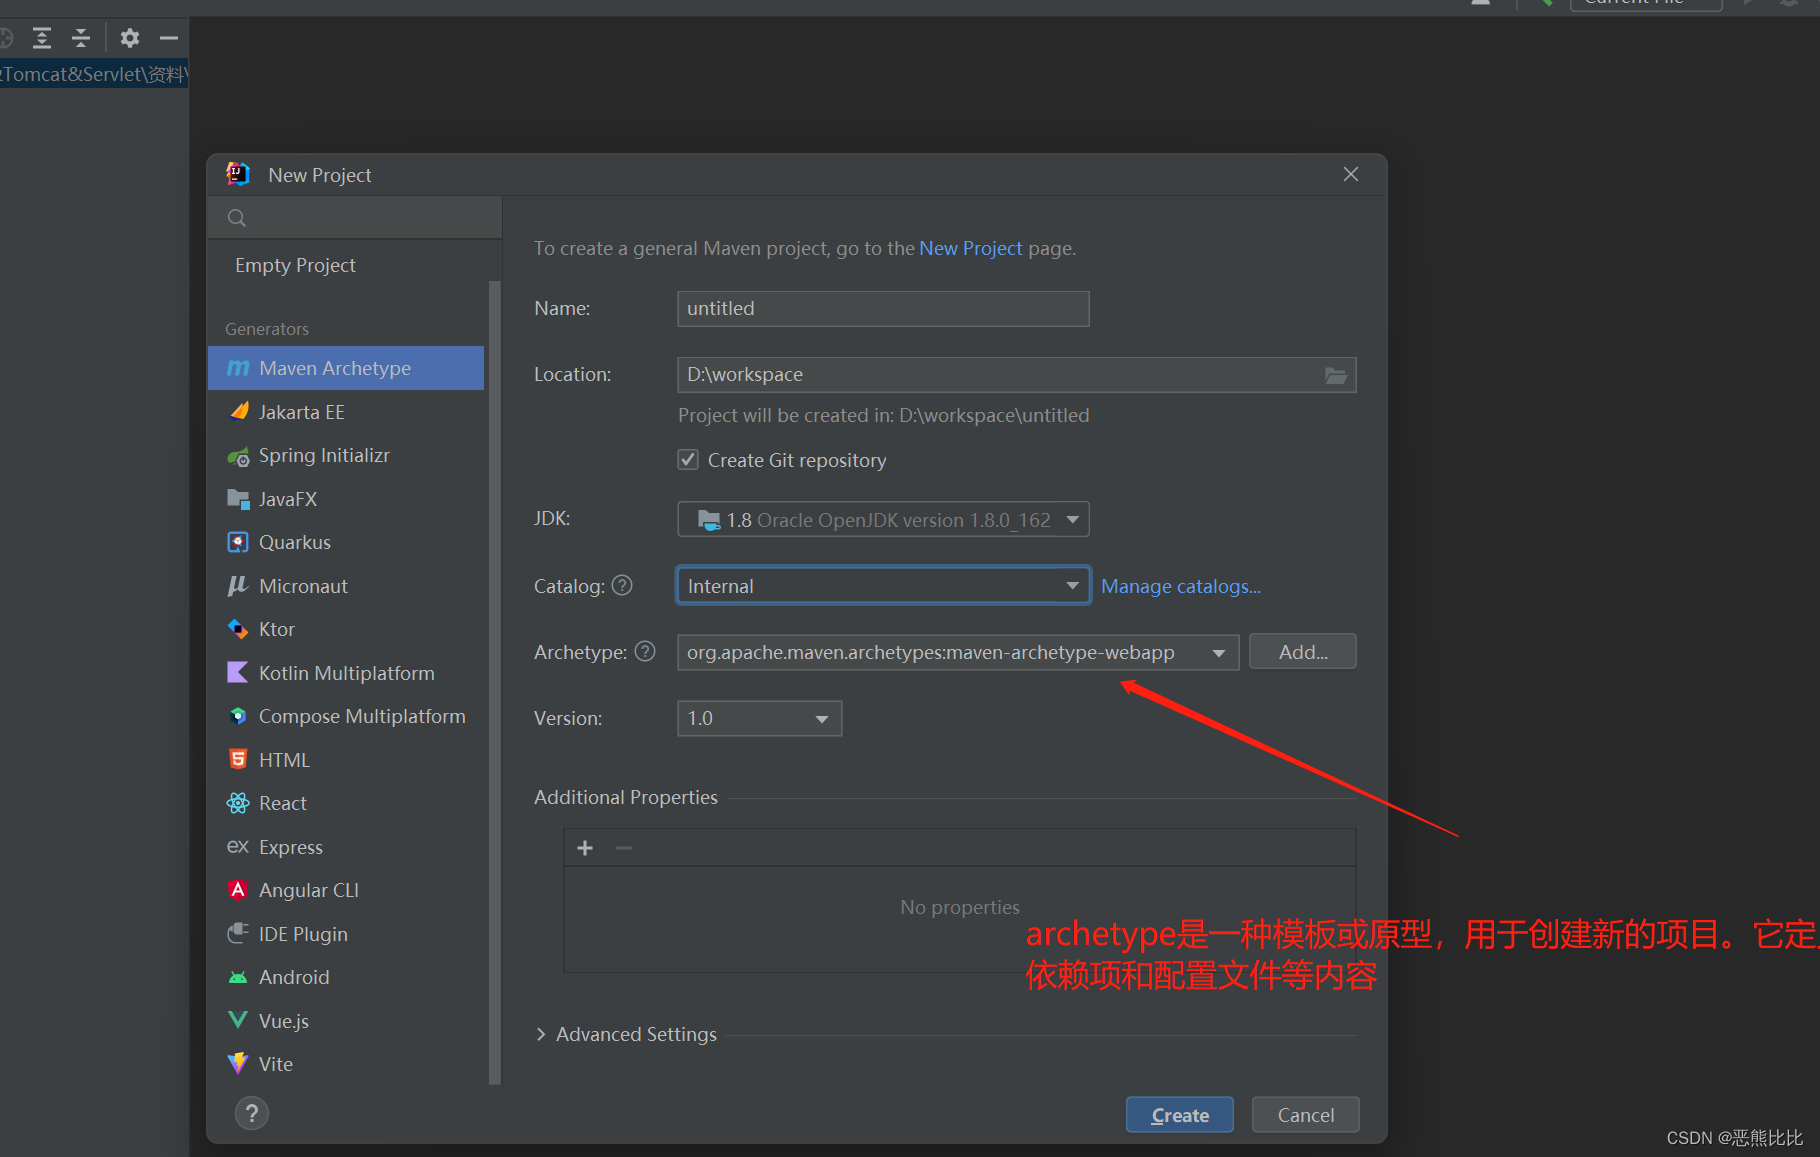
Task: Click the Cancel button
Action: (1305, 1115)
